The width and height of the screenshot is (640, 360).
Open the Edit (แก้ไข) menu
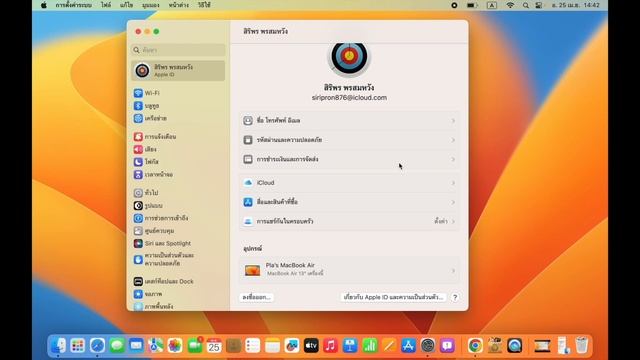coord(127,5)
